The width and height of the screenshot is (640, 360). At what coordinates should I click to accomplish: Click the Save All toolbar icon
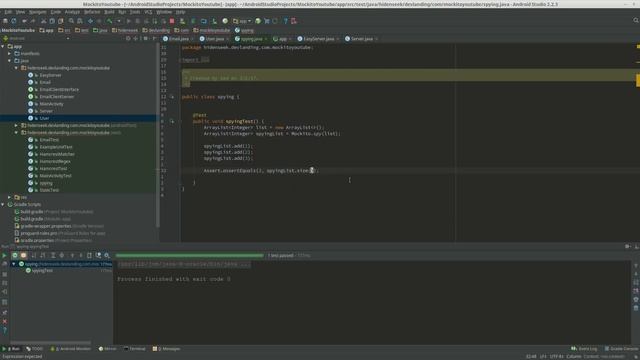tap(5, 21)
